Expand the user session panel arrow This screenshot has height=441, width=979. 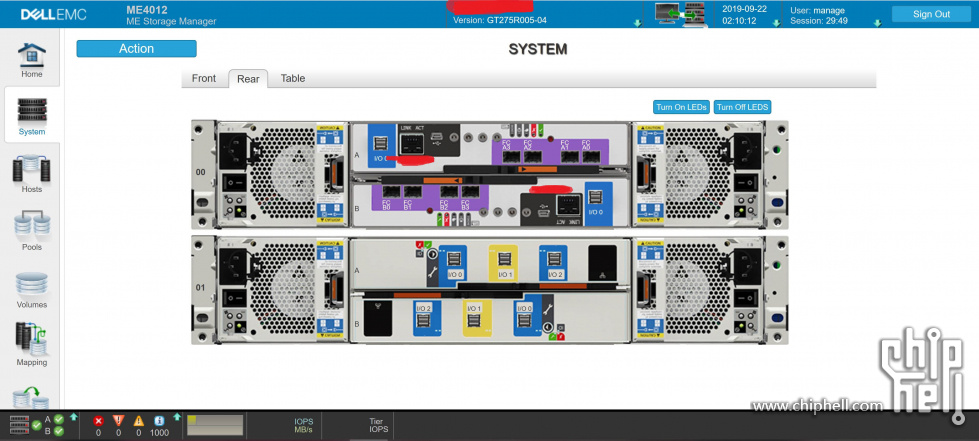point(877,23)
